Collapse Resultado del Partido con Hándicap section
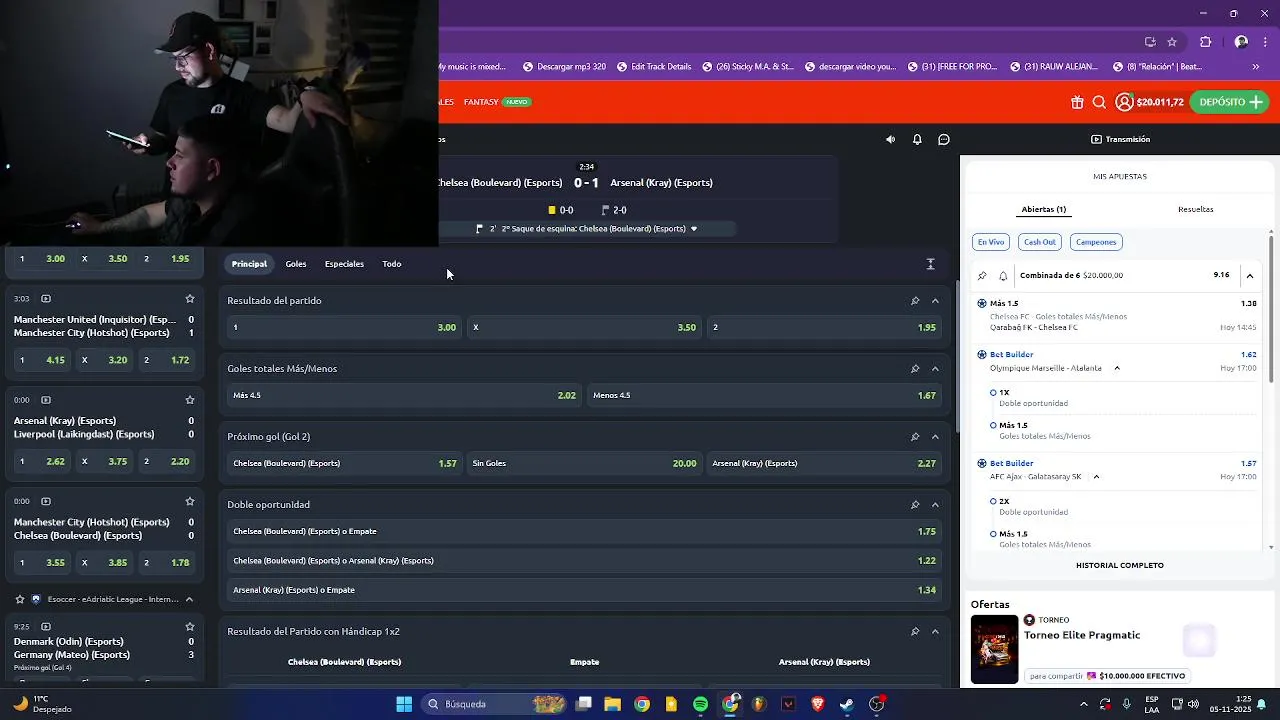 tap(935, 632)
